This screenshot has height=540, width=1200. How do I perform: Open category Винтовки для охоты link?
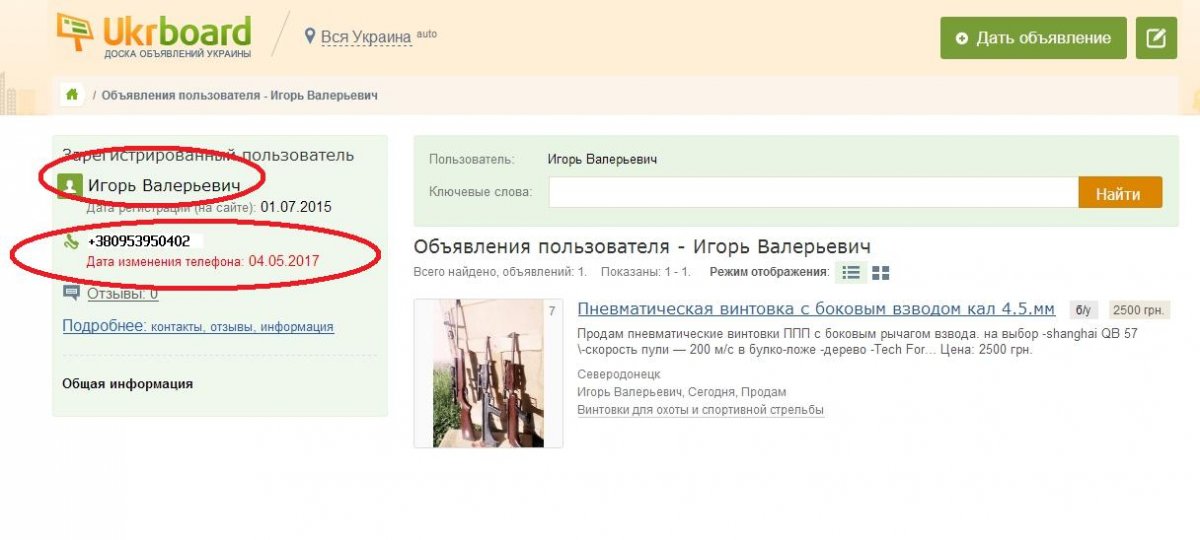[x=700, y=410]
